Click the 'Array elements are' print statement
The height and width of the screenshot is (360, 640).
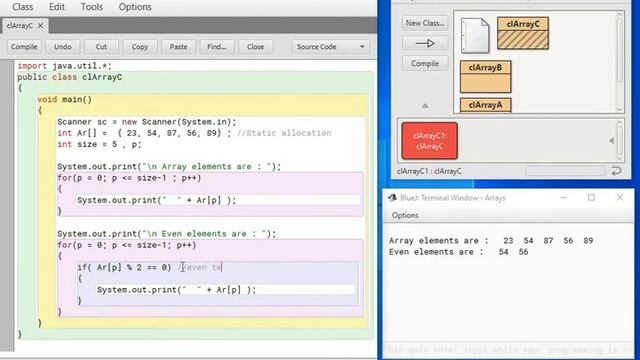tap(169, 167)
